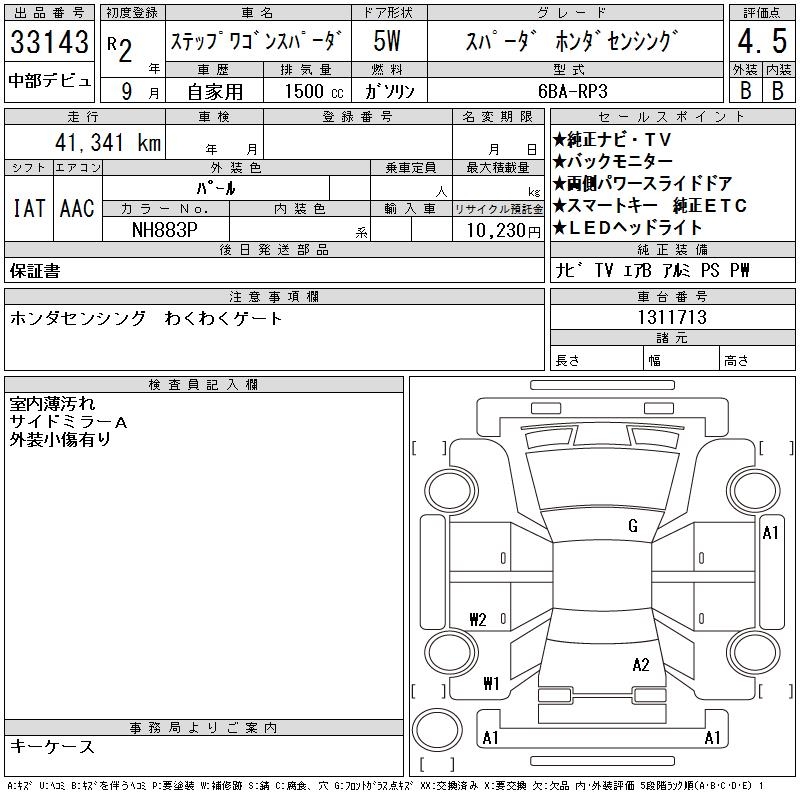This screenshot has width=800, height=800.
Task: Click the W2 damage marker on diagram
Action: [x=478, y=619]
